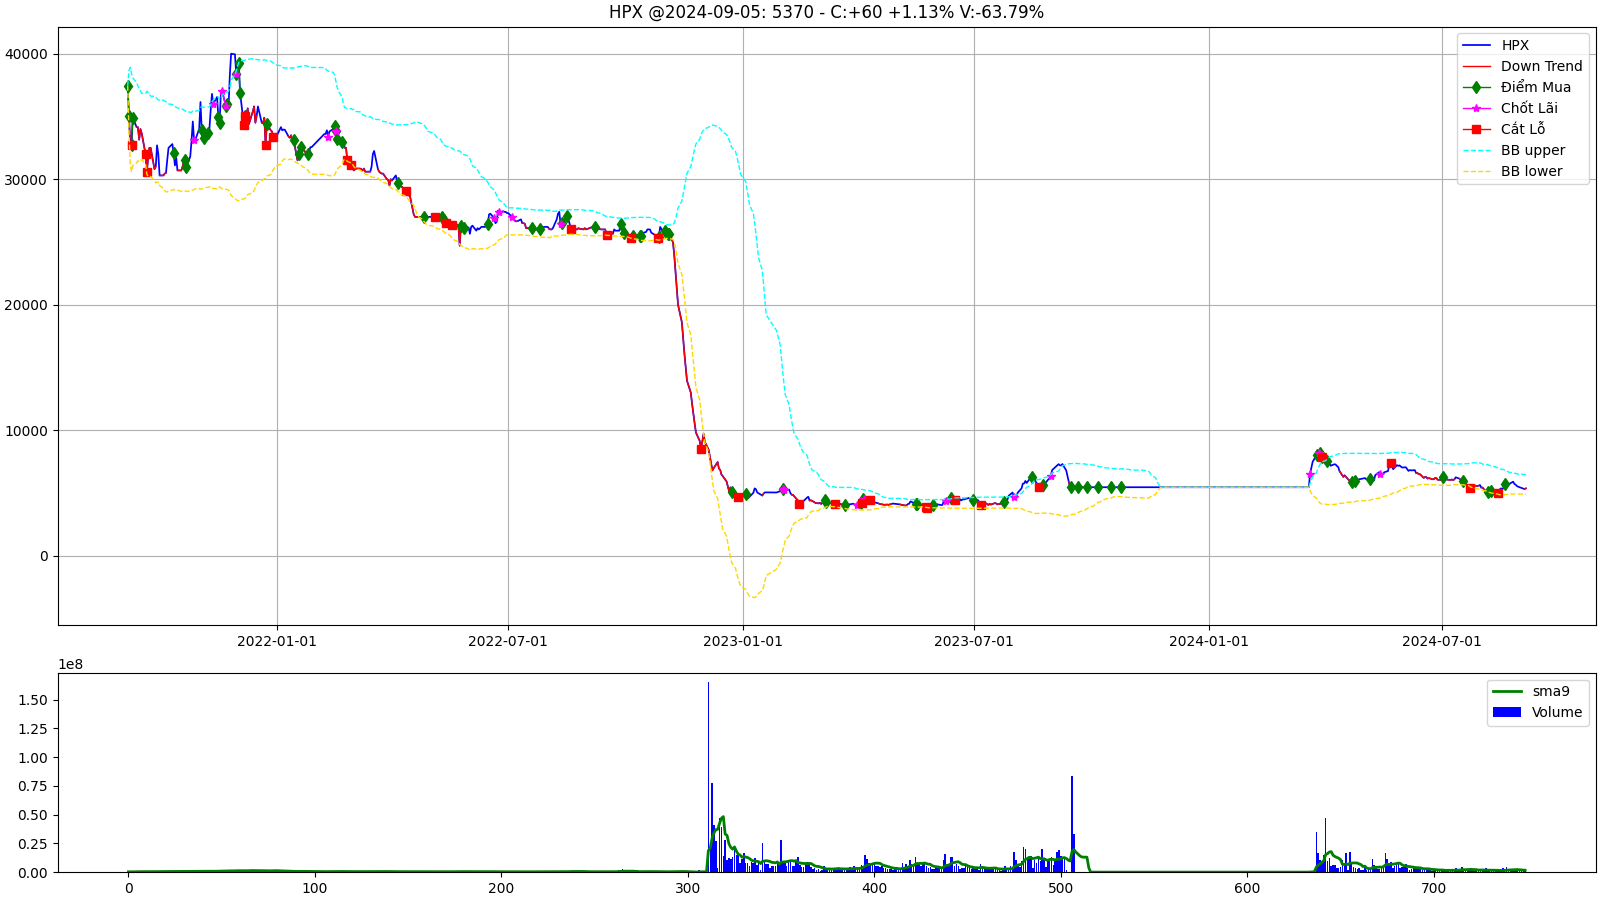Click the tallest volume bar near index 310
The height and width of the screenshot is (900, 1600).
click(708, 777)
